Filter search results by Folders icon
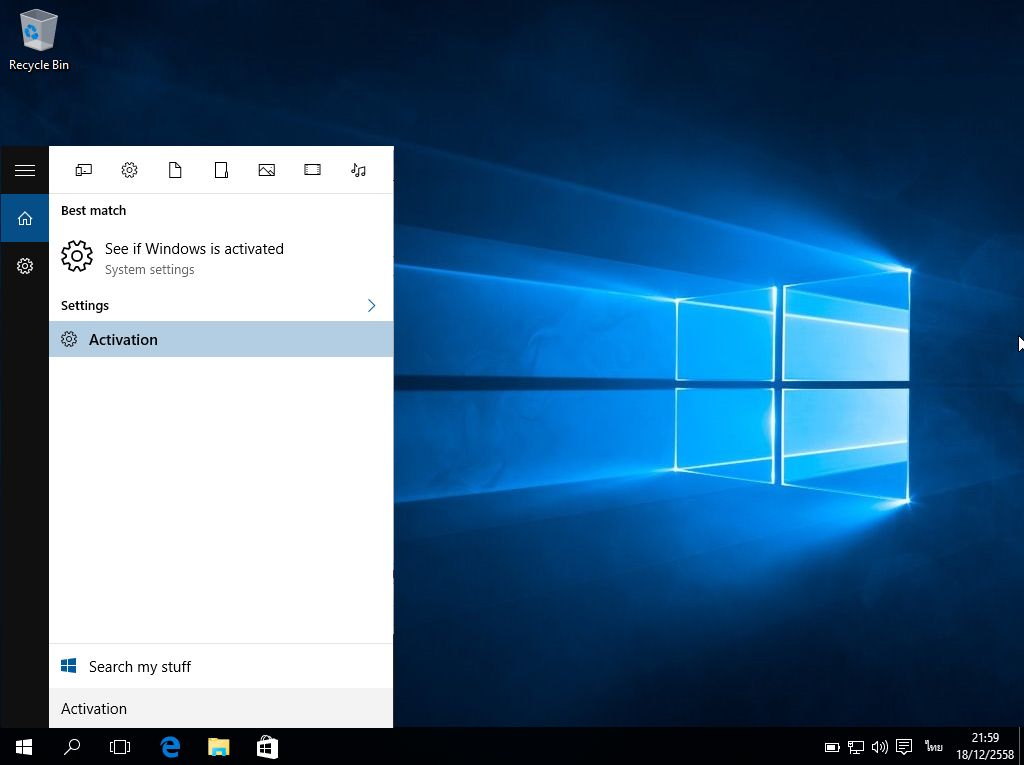The width and height of the screenshot is (1024, 765). (221, 171)
